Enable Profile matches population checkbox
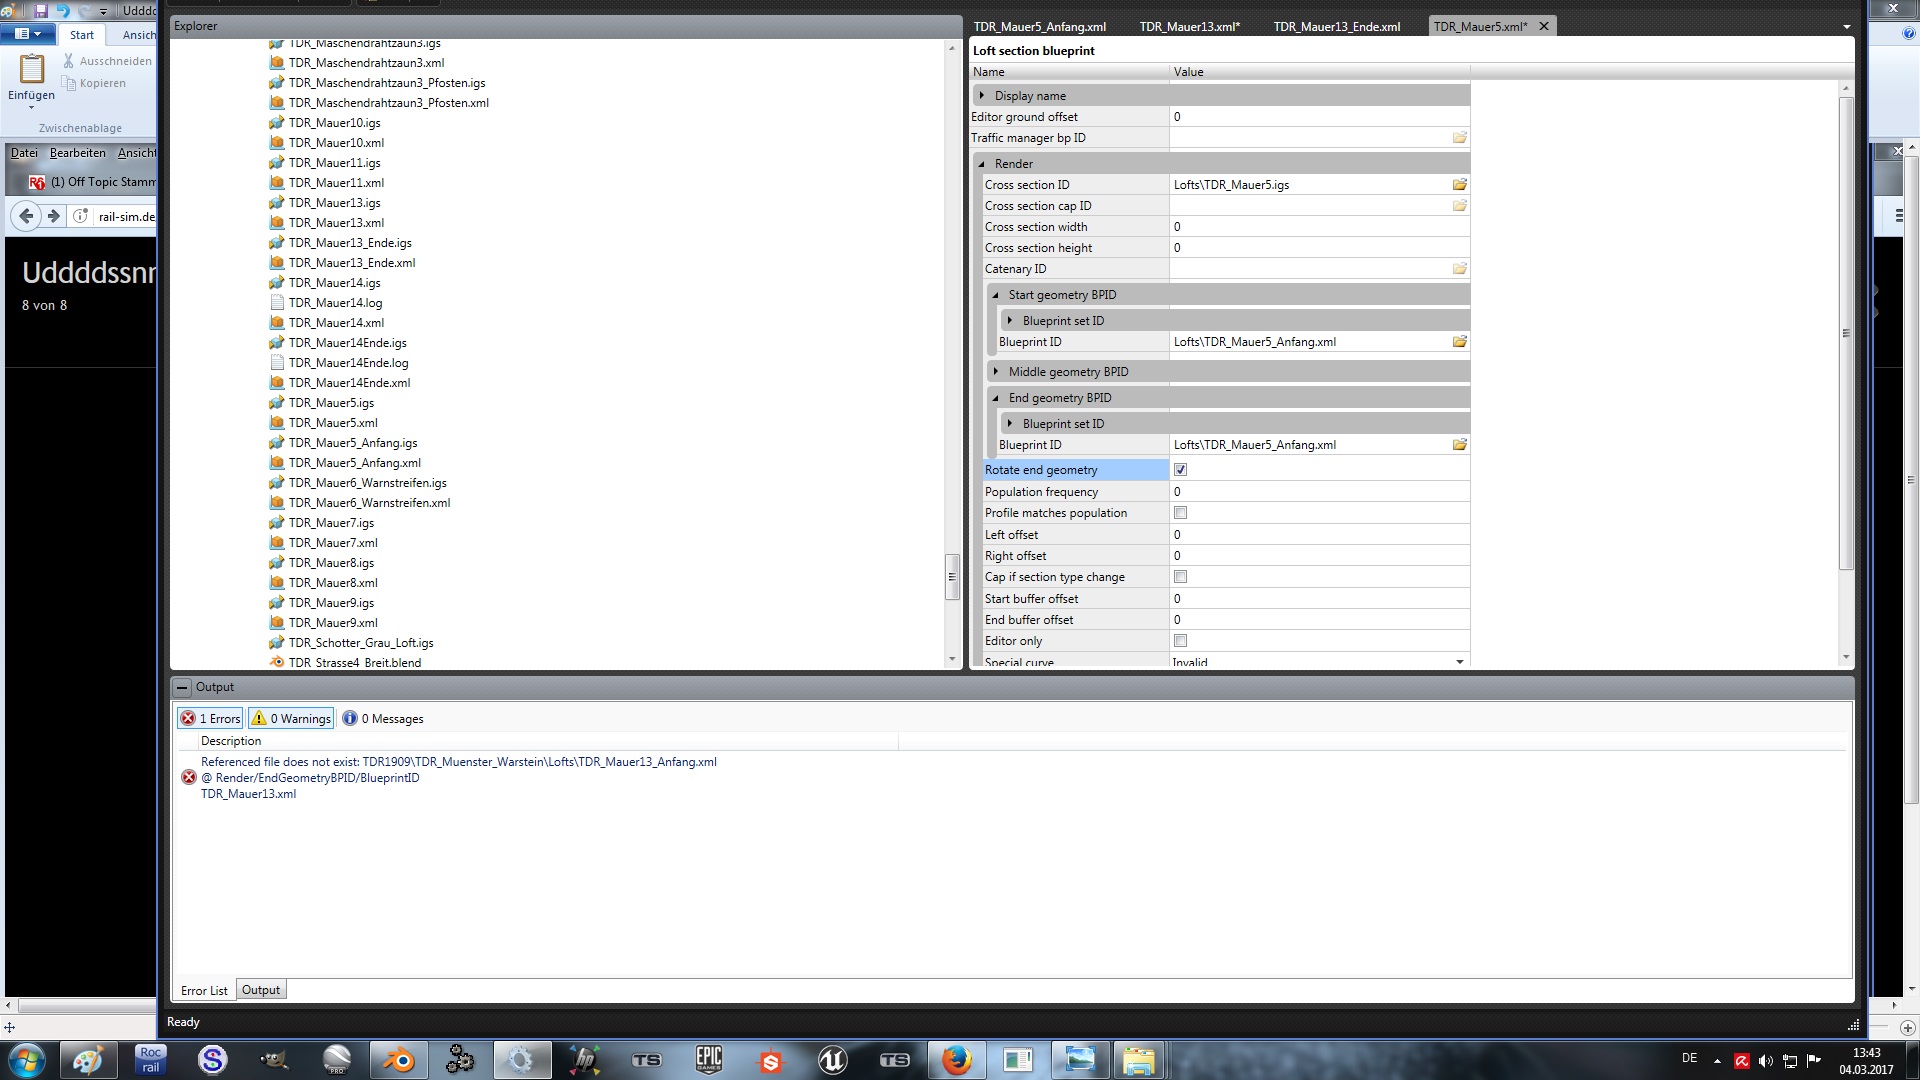The height and width of the screenshot is (1080, 1920). 1180,513
